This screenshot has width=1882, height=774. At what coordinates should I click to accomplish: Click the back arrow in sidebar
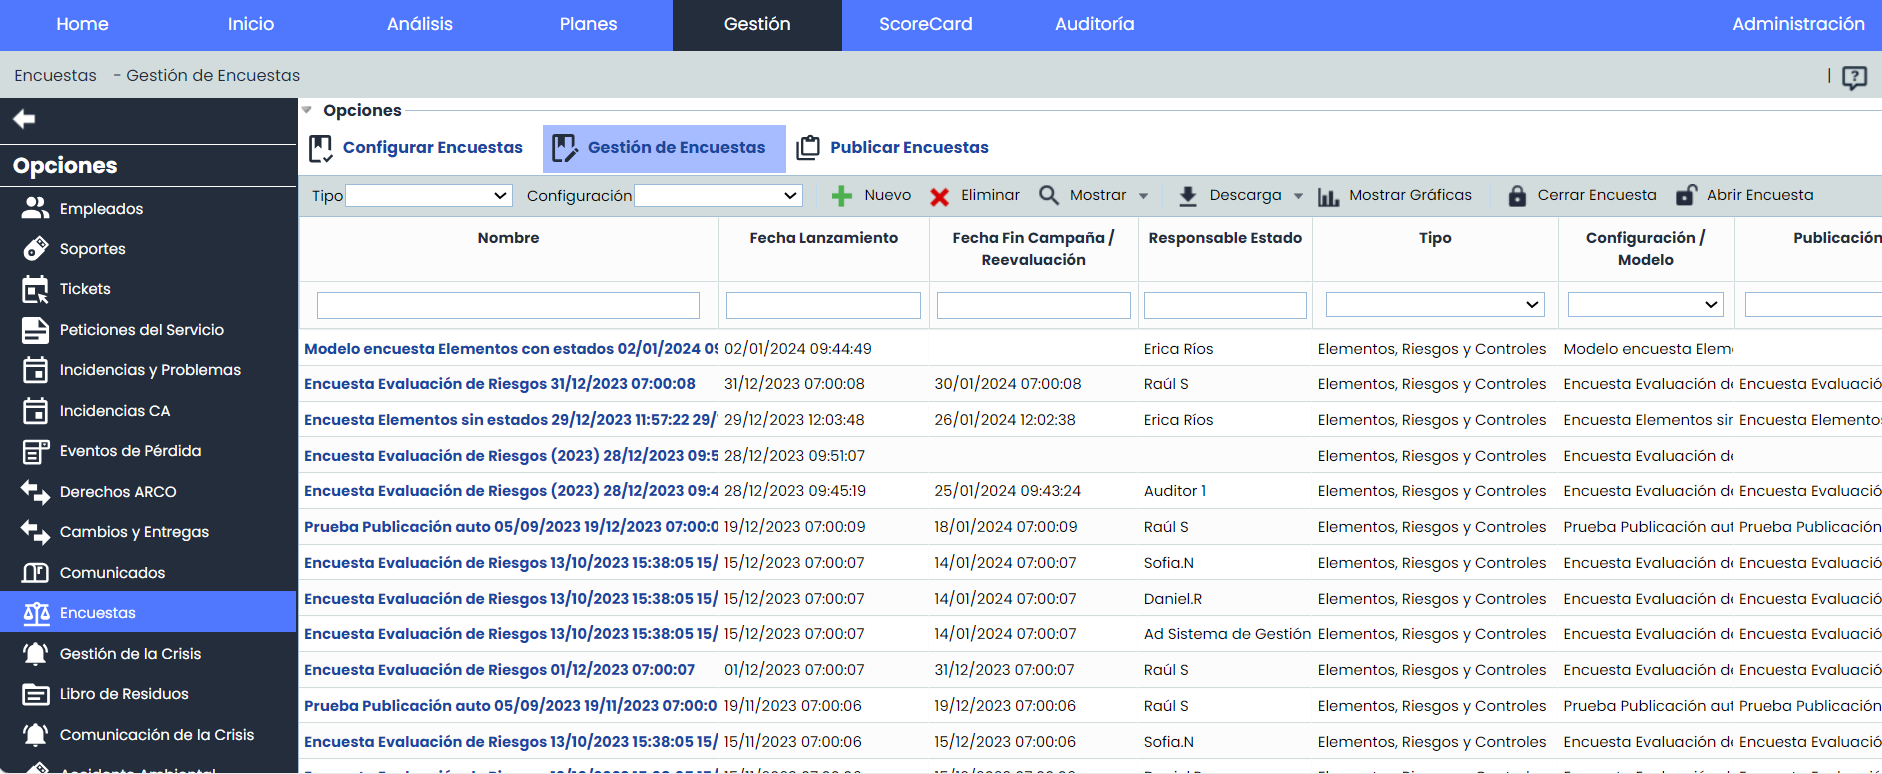25,120
